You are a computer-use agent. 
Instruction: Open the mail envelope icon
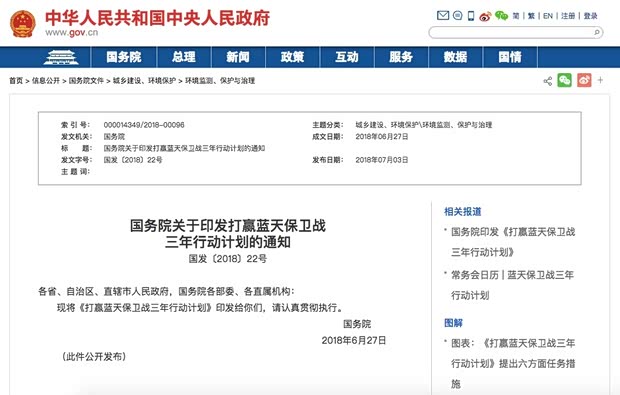click(443, 16)
